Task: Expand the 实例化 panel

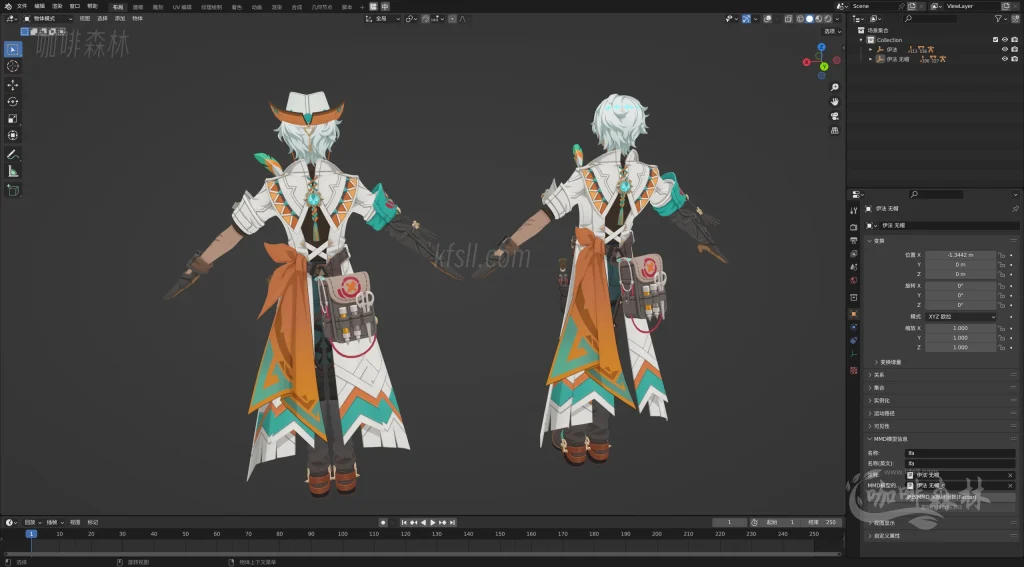Action: click(882, 400)
